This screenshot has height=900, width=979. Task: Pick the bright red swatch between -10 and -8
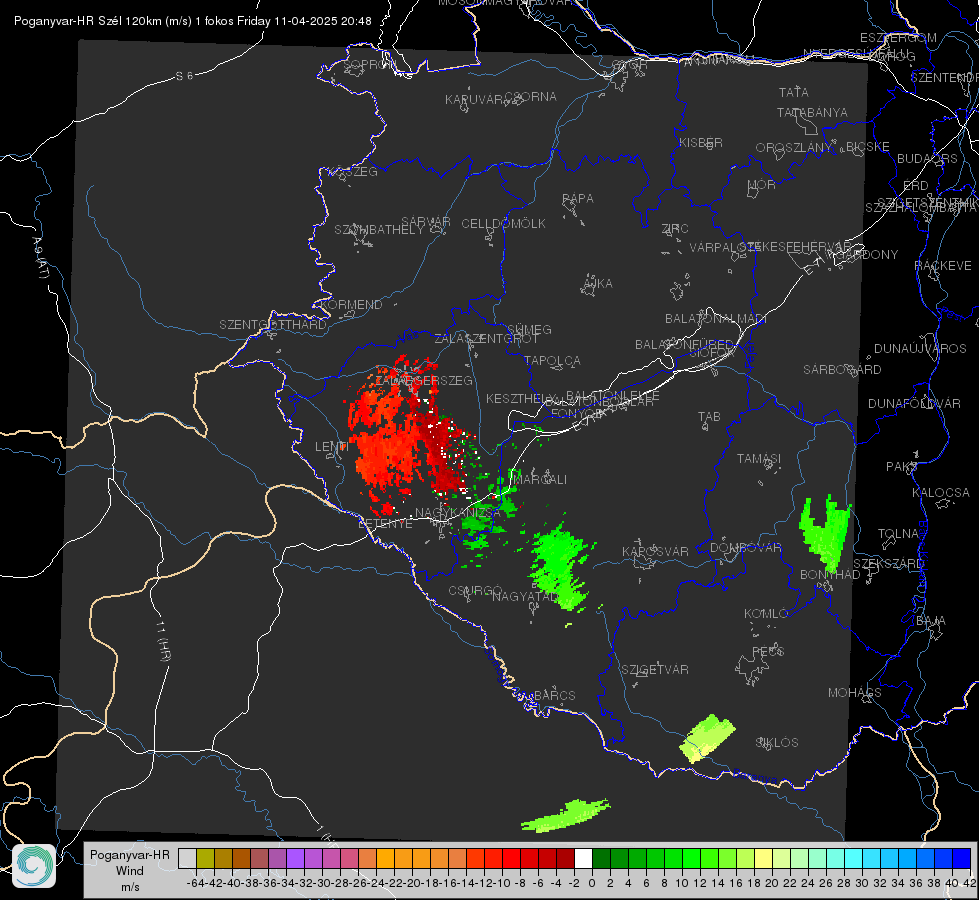pos(511,858)
